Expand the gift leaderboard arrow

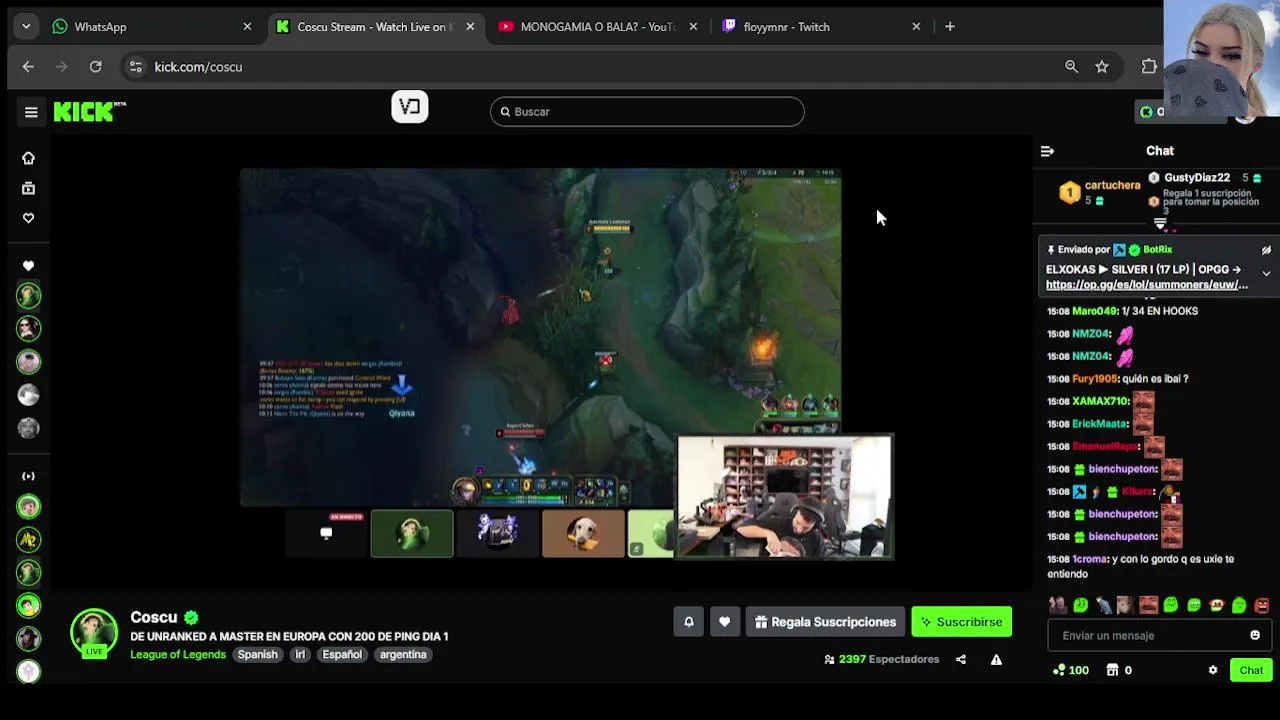1160,223
